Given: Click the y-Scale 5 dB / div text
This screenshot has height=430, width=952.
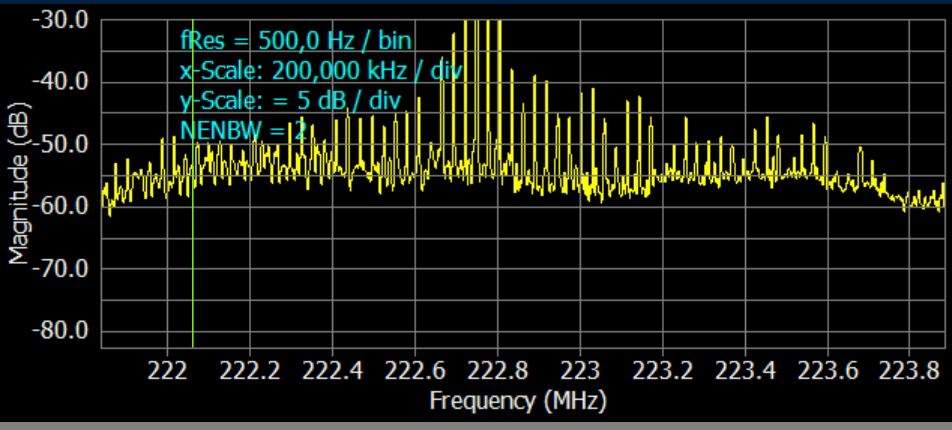Looking at the screenshot, I should 289,99.
